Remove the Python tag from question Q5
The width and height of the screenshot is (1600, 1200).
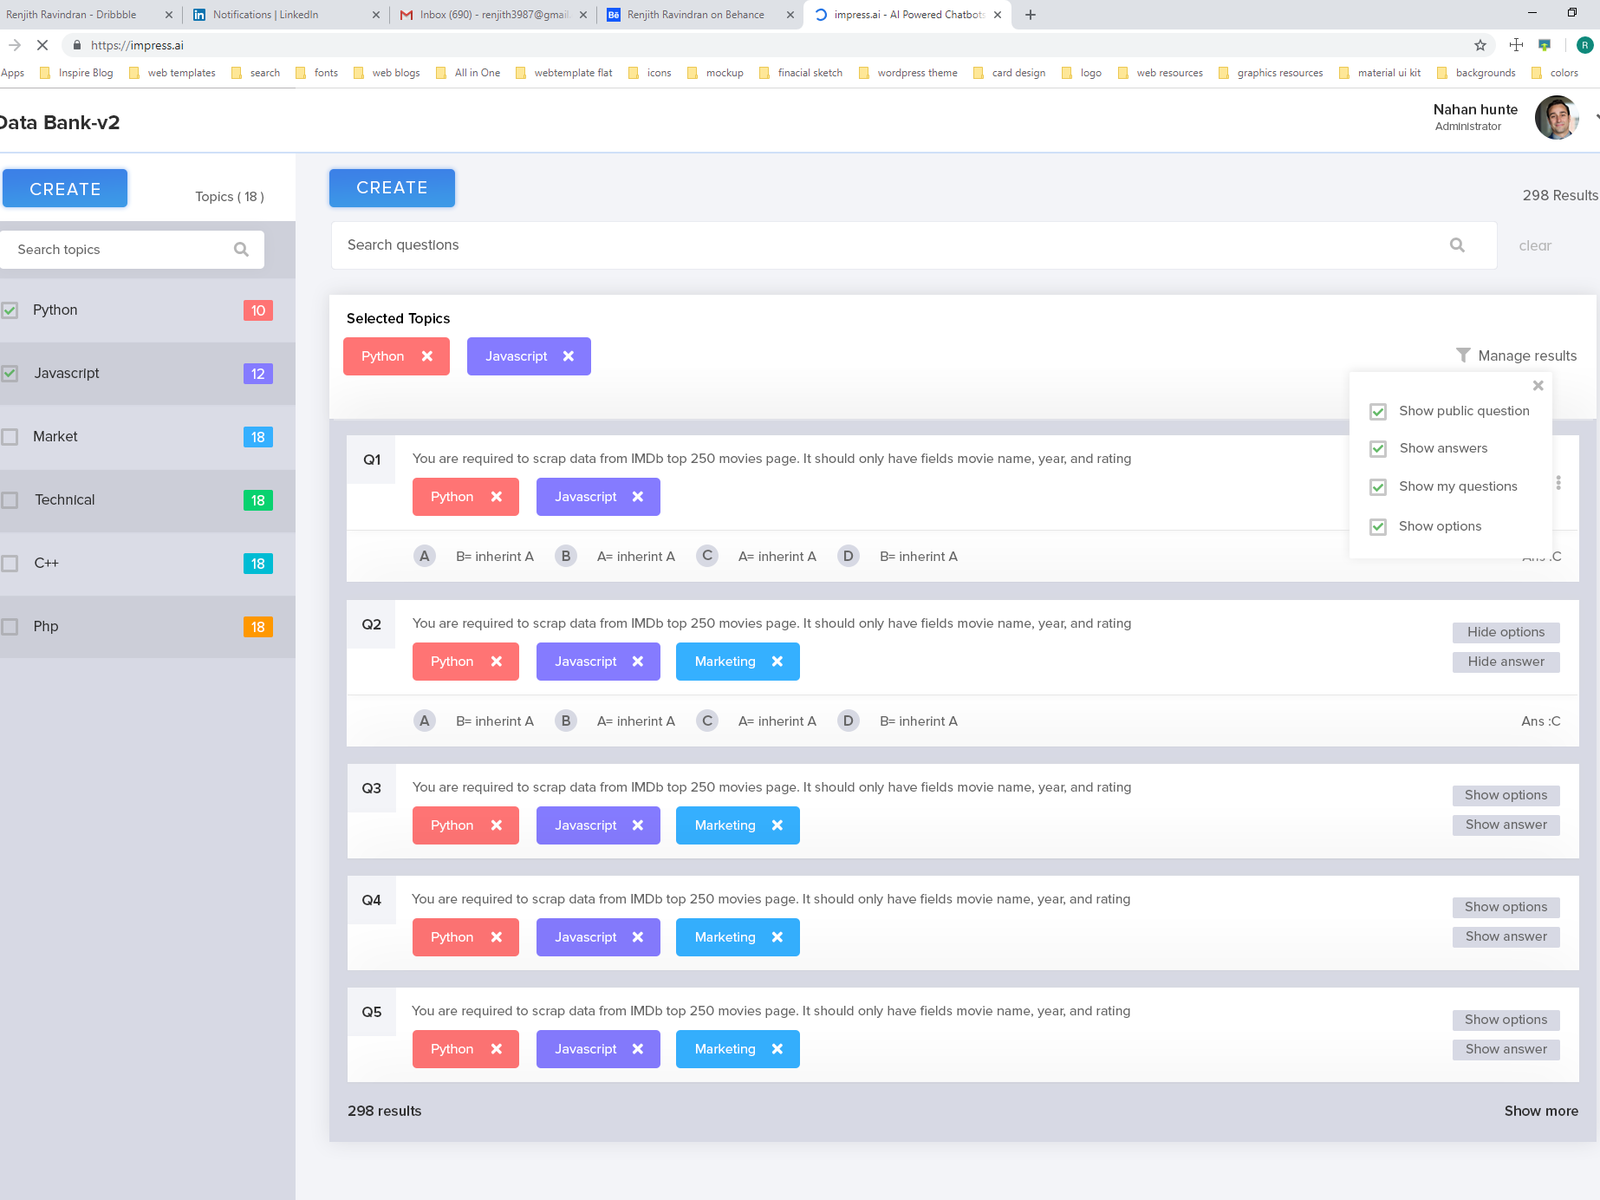point(496,1049)
